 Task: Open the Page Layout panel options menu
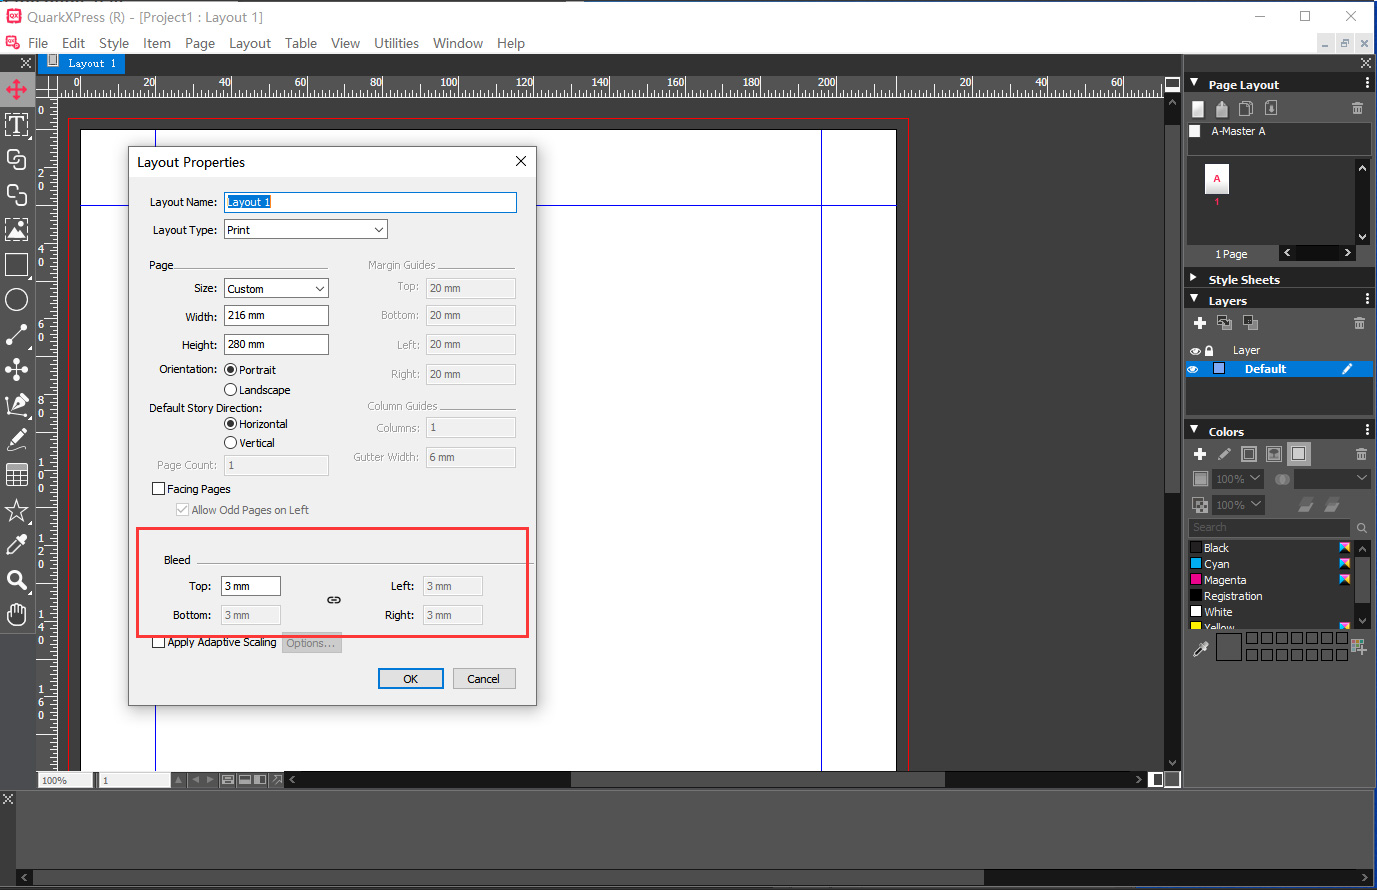1367,84
